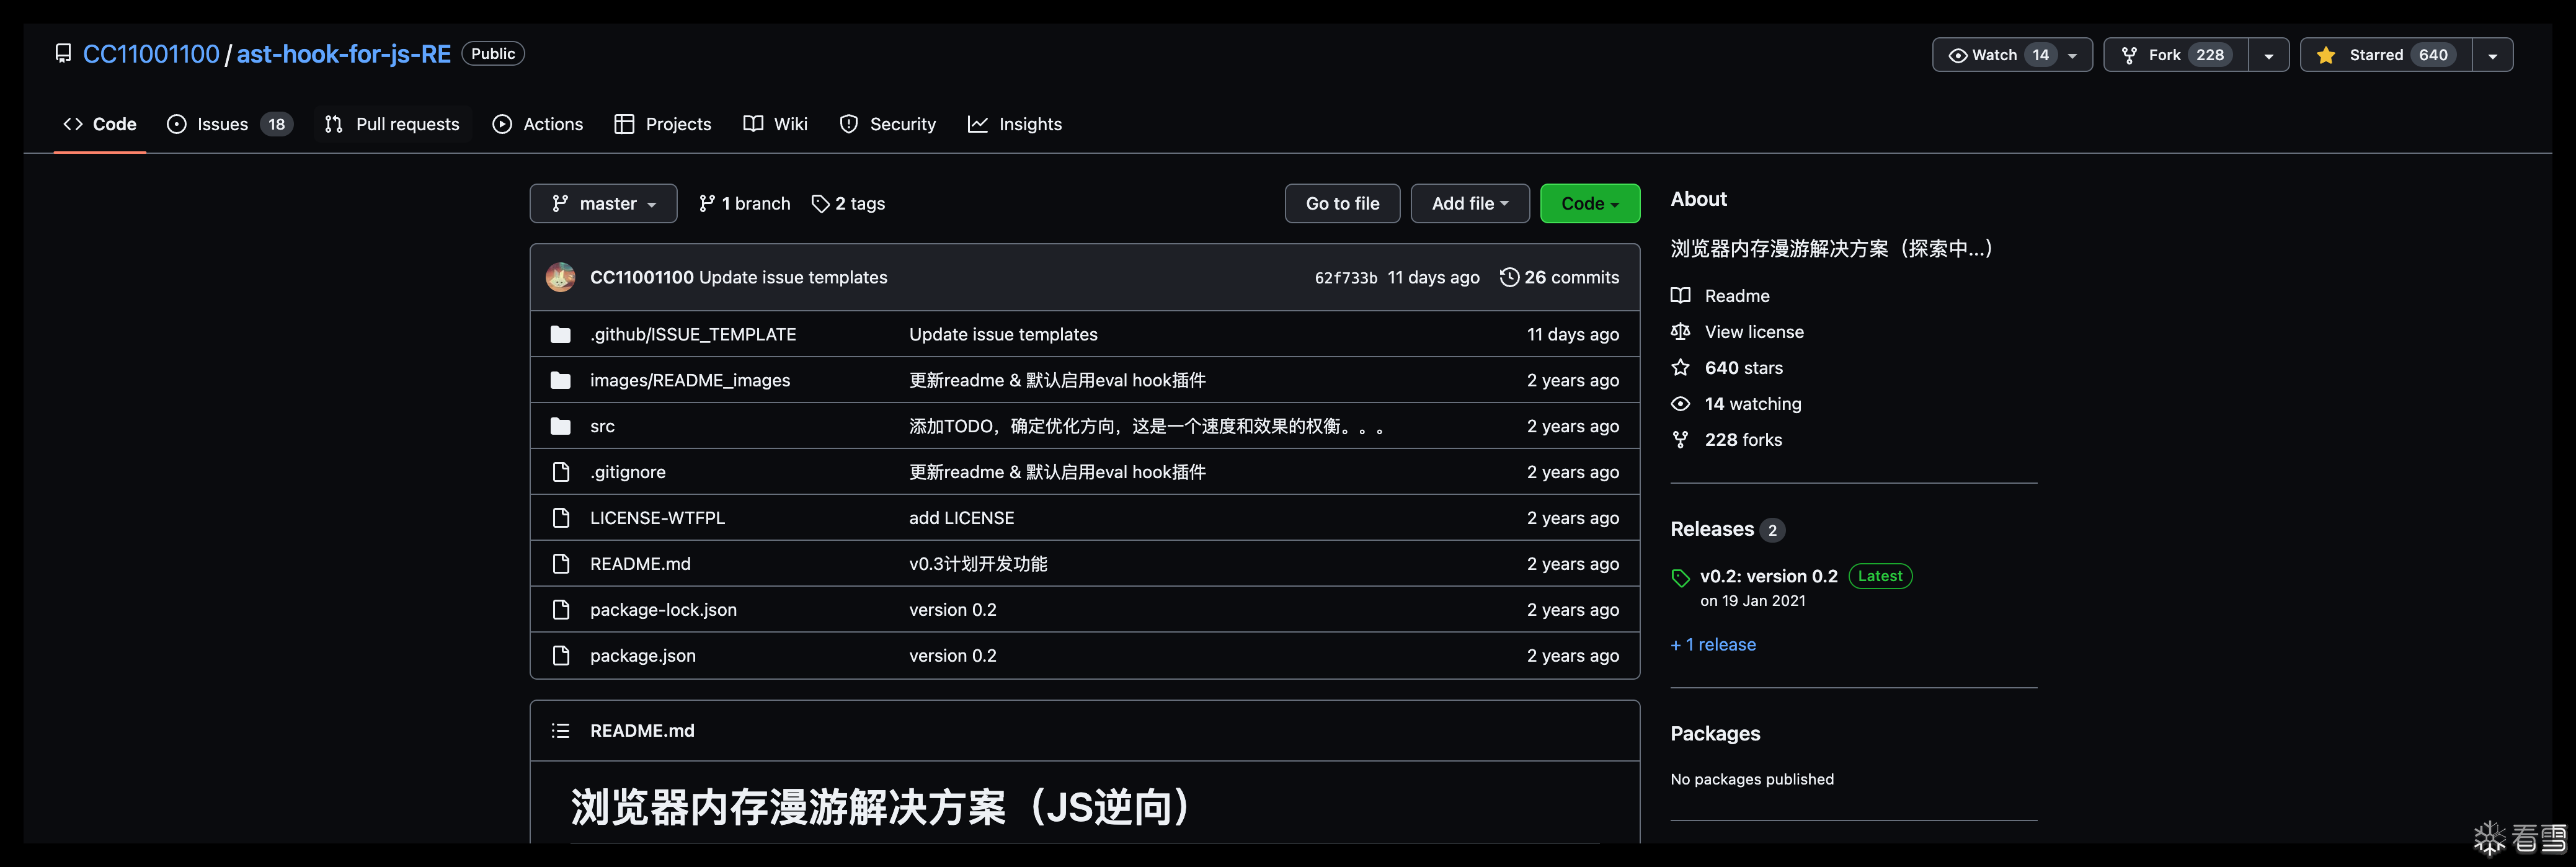Open the Packages heading link

[x=1715, y=733]
